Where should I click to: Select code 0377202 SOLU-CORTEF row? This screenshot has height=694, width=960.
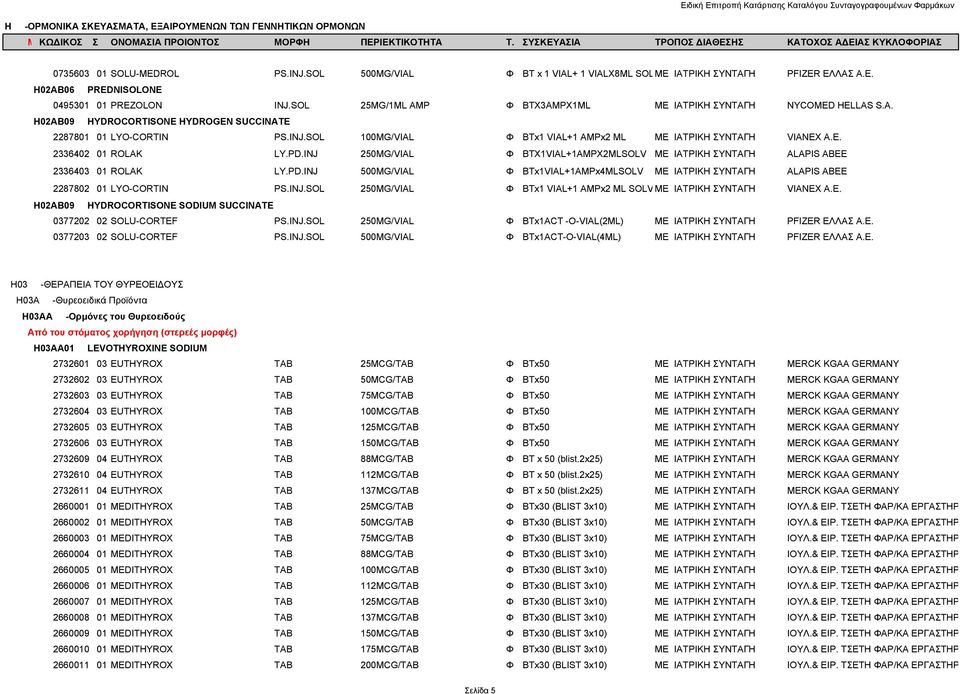click(463, 221)
